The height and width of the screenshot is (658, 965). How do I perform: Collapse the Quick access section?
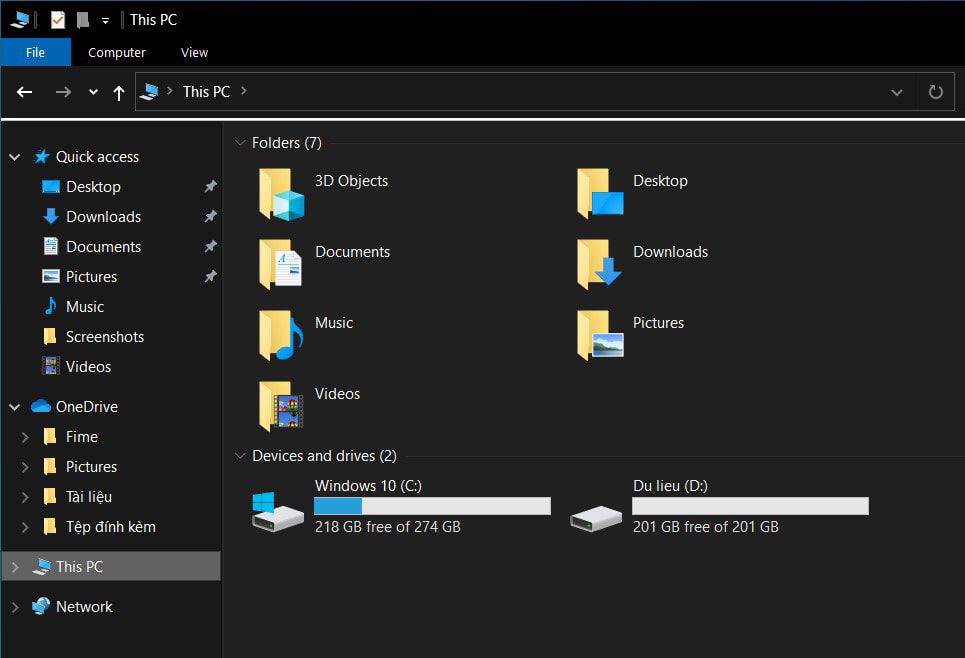pos(14,156)
